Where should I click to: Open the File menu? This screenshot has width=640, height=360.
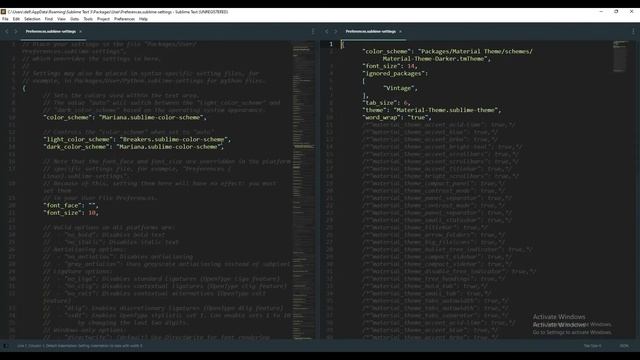[x=5, y=19]
